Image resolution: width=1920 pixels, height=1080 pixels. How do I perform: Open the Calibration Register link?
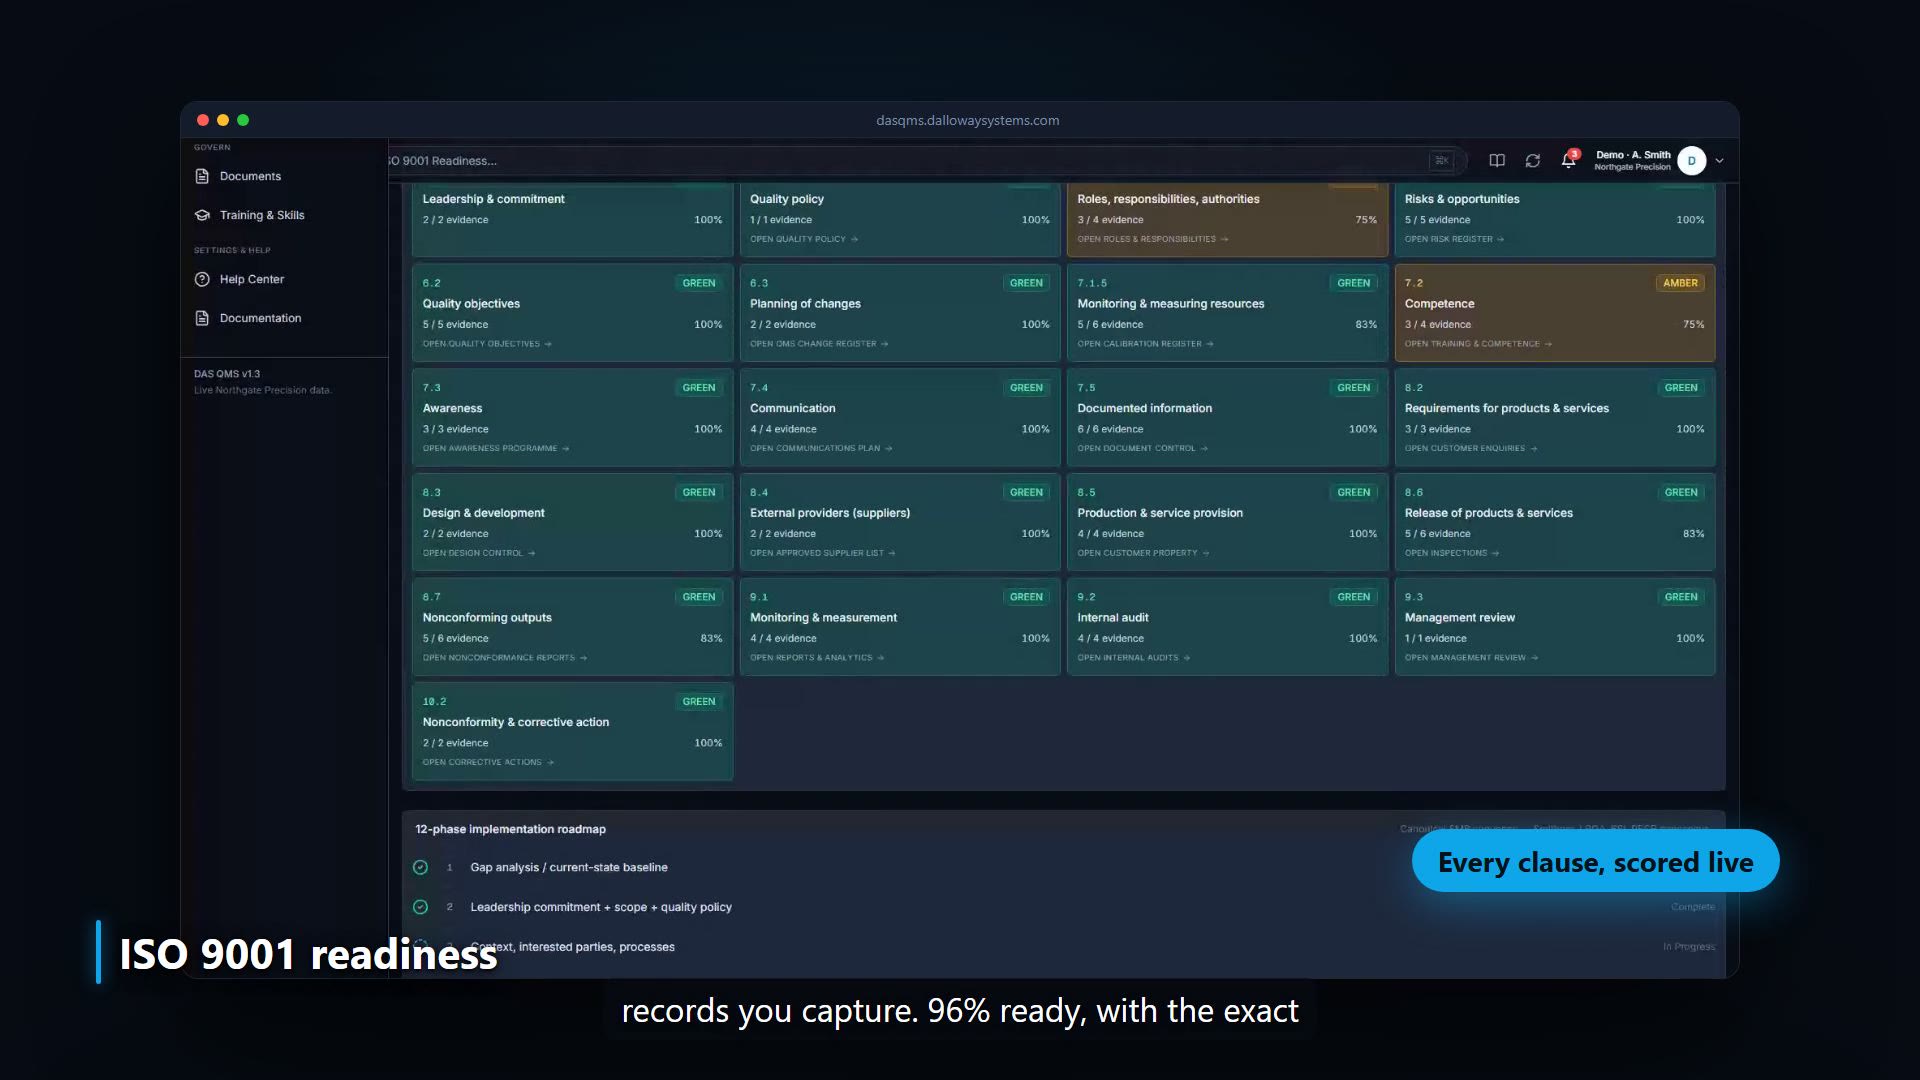pyautogui.click(x=1145, y=344)
